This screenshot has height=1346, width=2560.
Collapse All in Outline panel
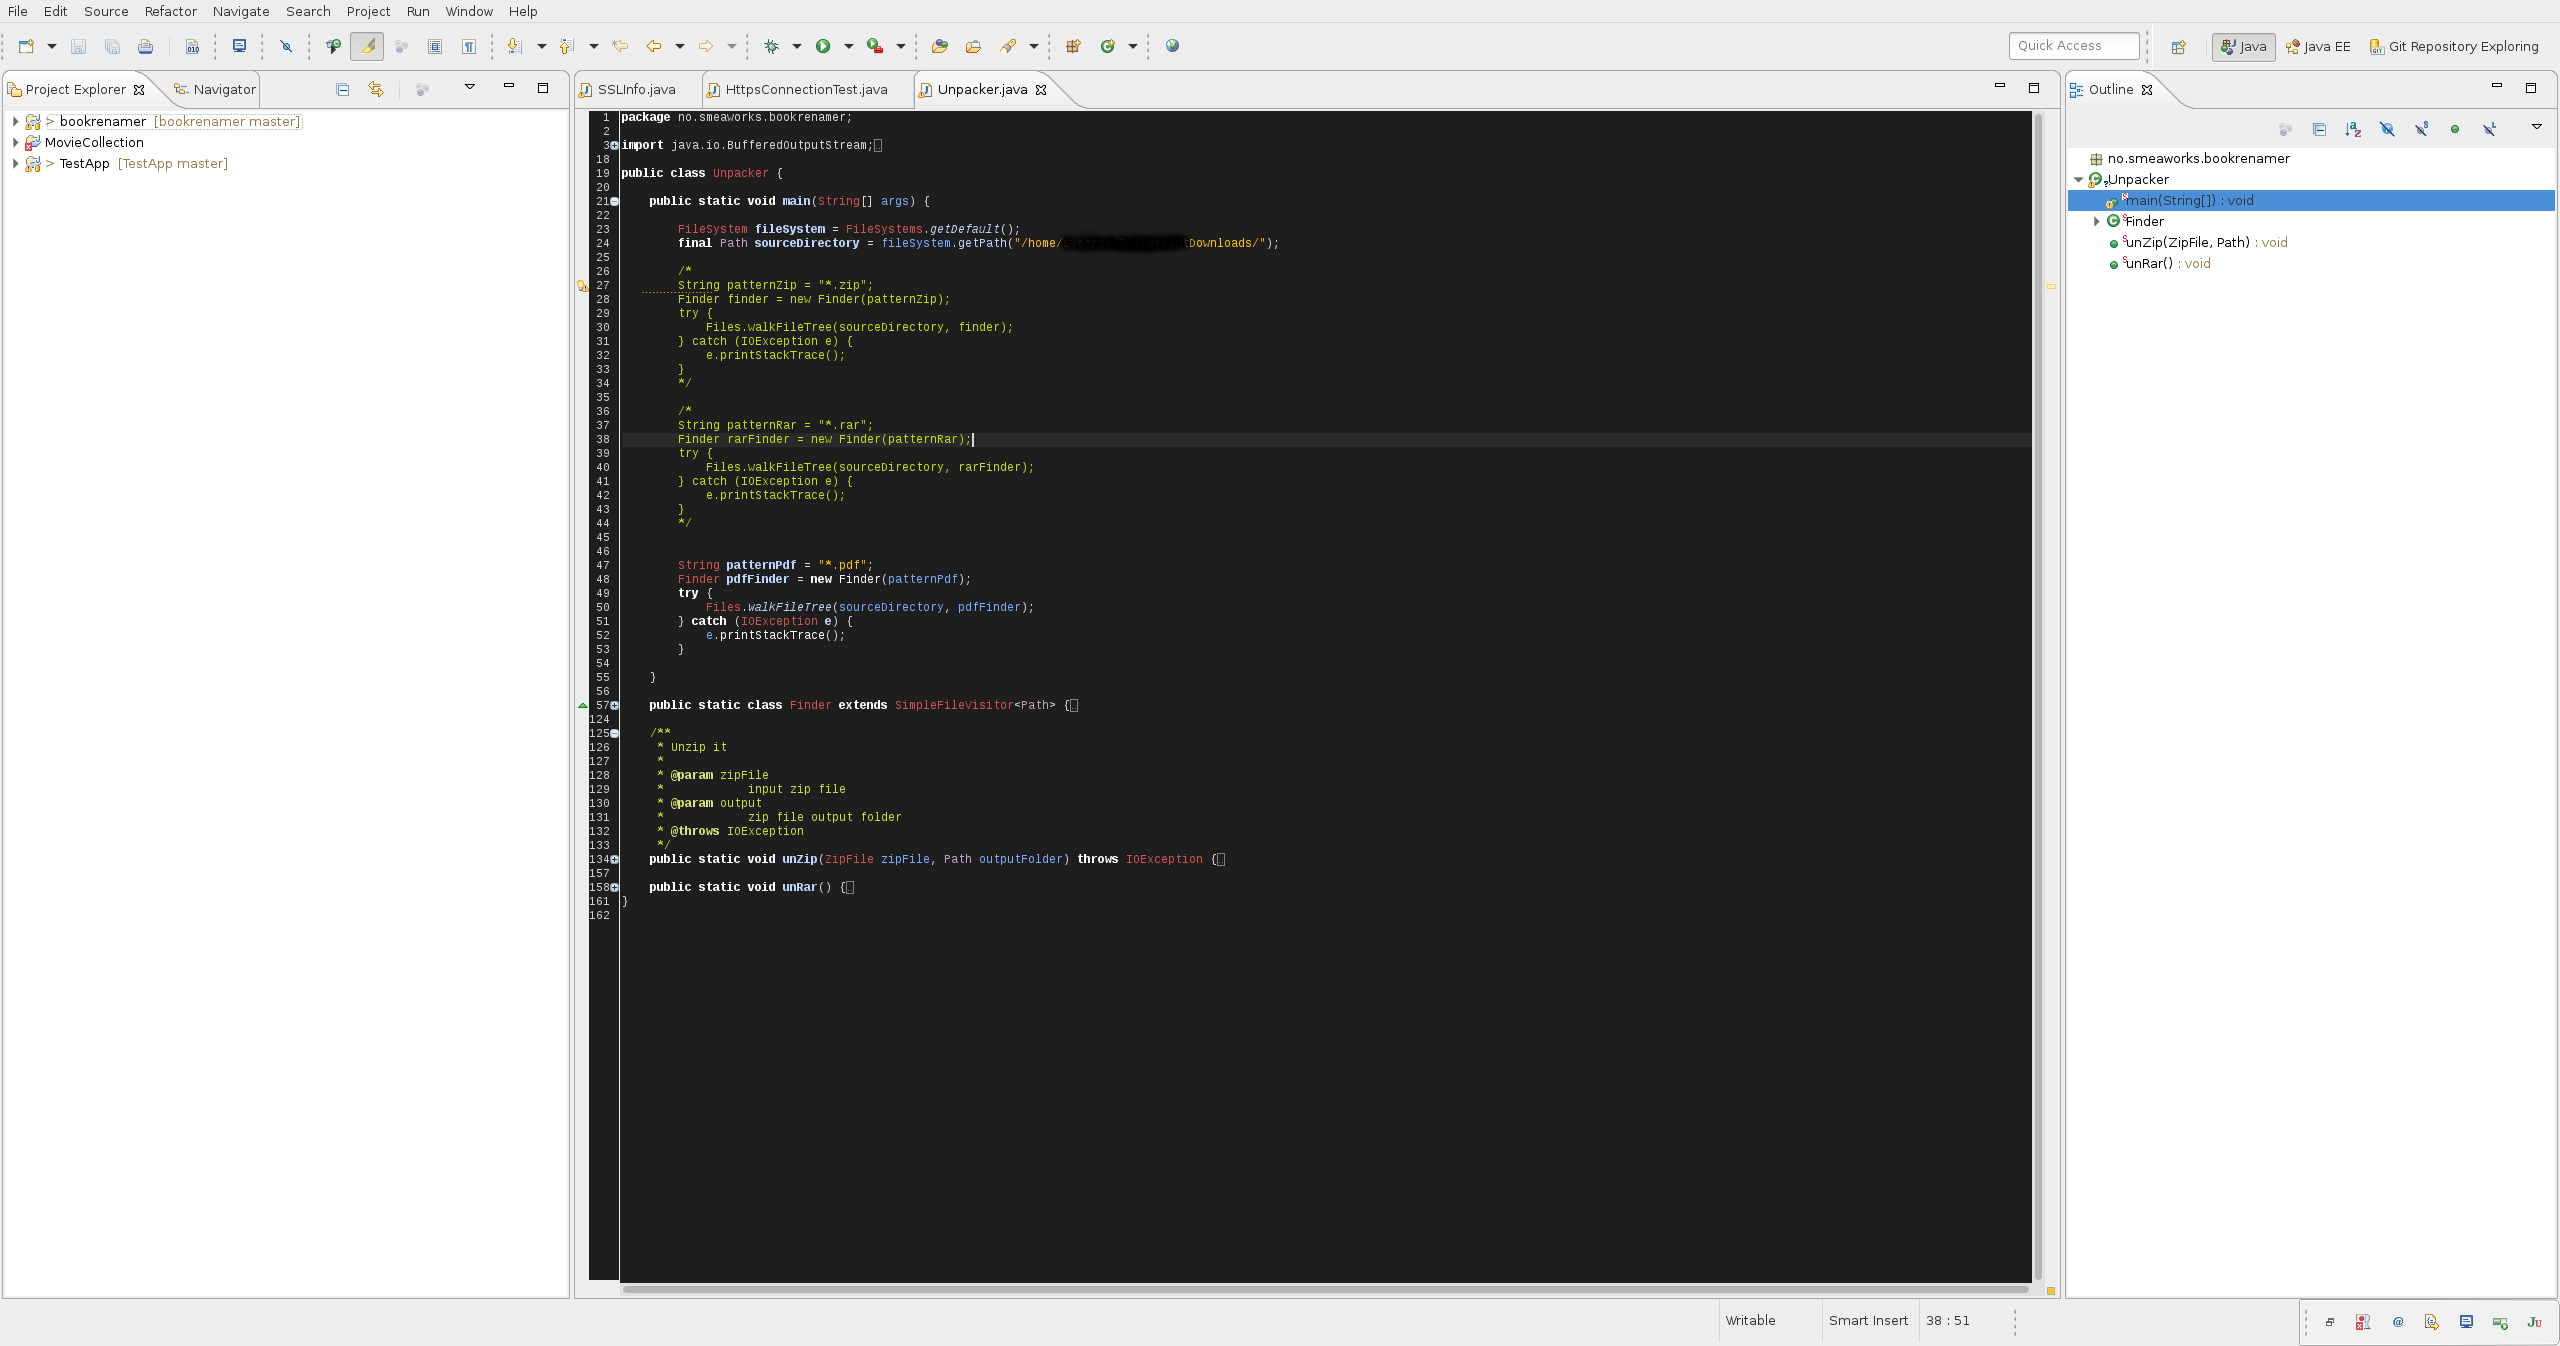[x=2319, y=129]
